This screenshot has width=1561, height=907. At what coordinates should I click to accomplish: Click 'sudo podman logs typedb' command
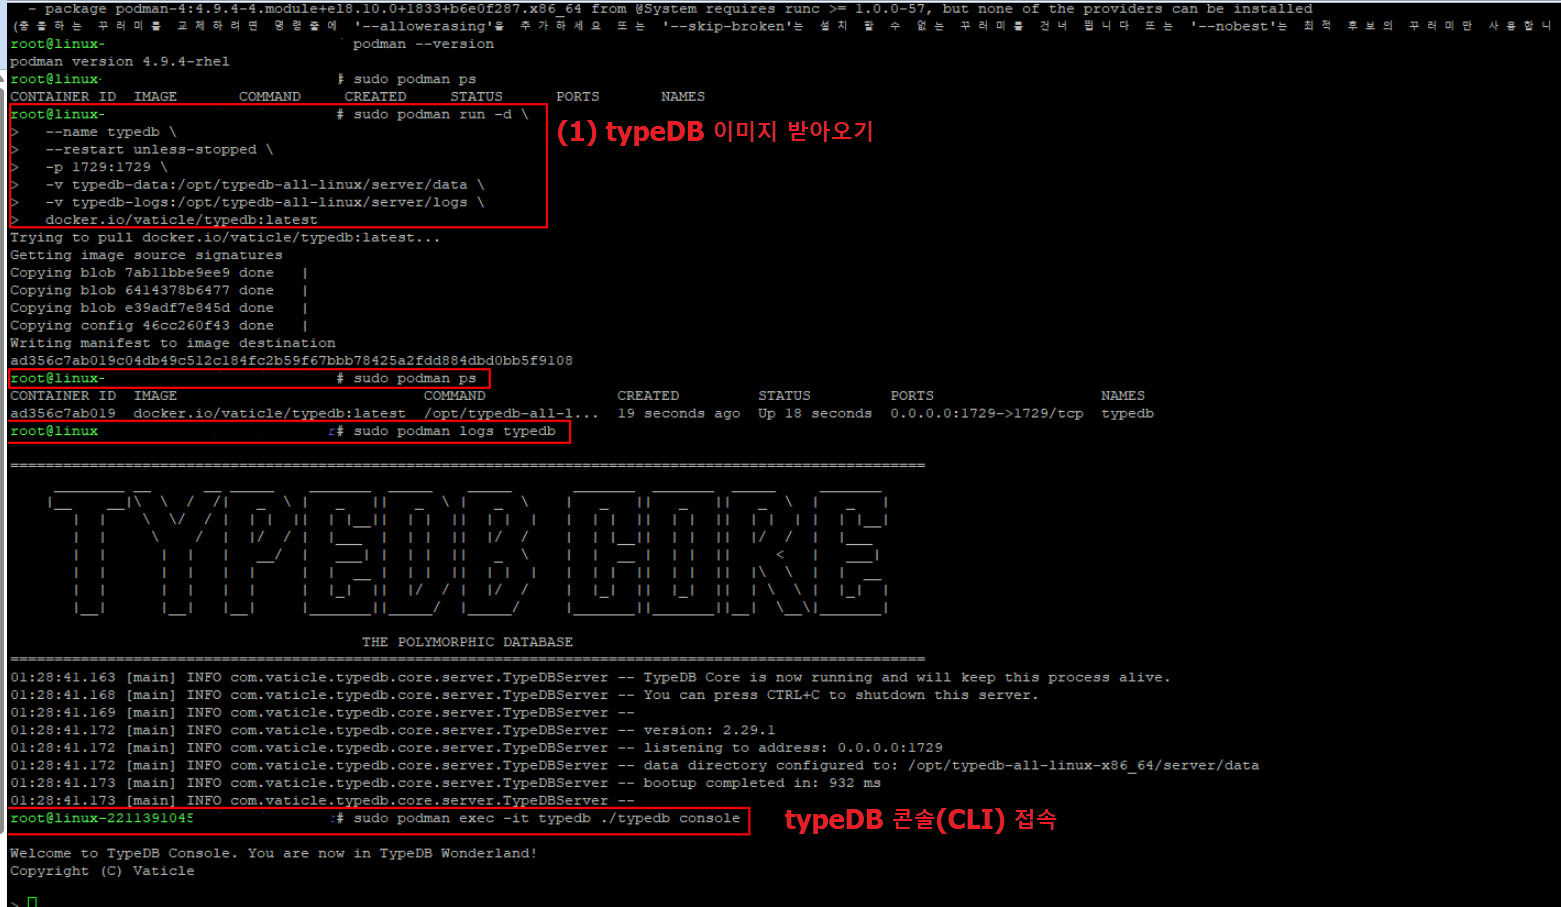point(454,432)
